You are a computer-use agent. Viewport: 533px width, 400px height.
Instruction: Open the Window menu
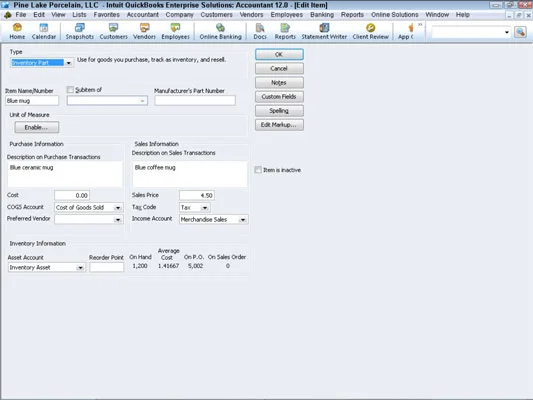[437, 15]
